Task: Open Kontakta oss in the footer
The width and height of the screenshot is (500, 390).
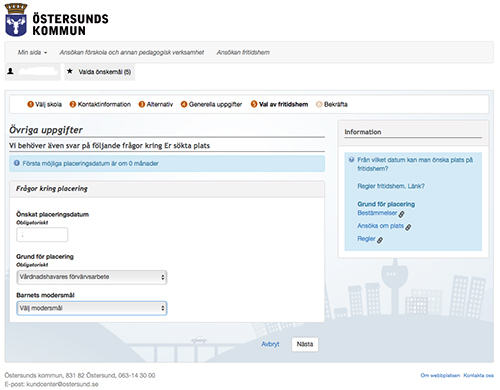Action: tap(478, 375)
